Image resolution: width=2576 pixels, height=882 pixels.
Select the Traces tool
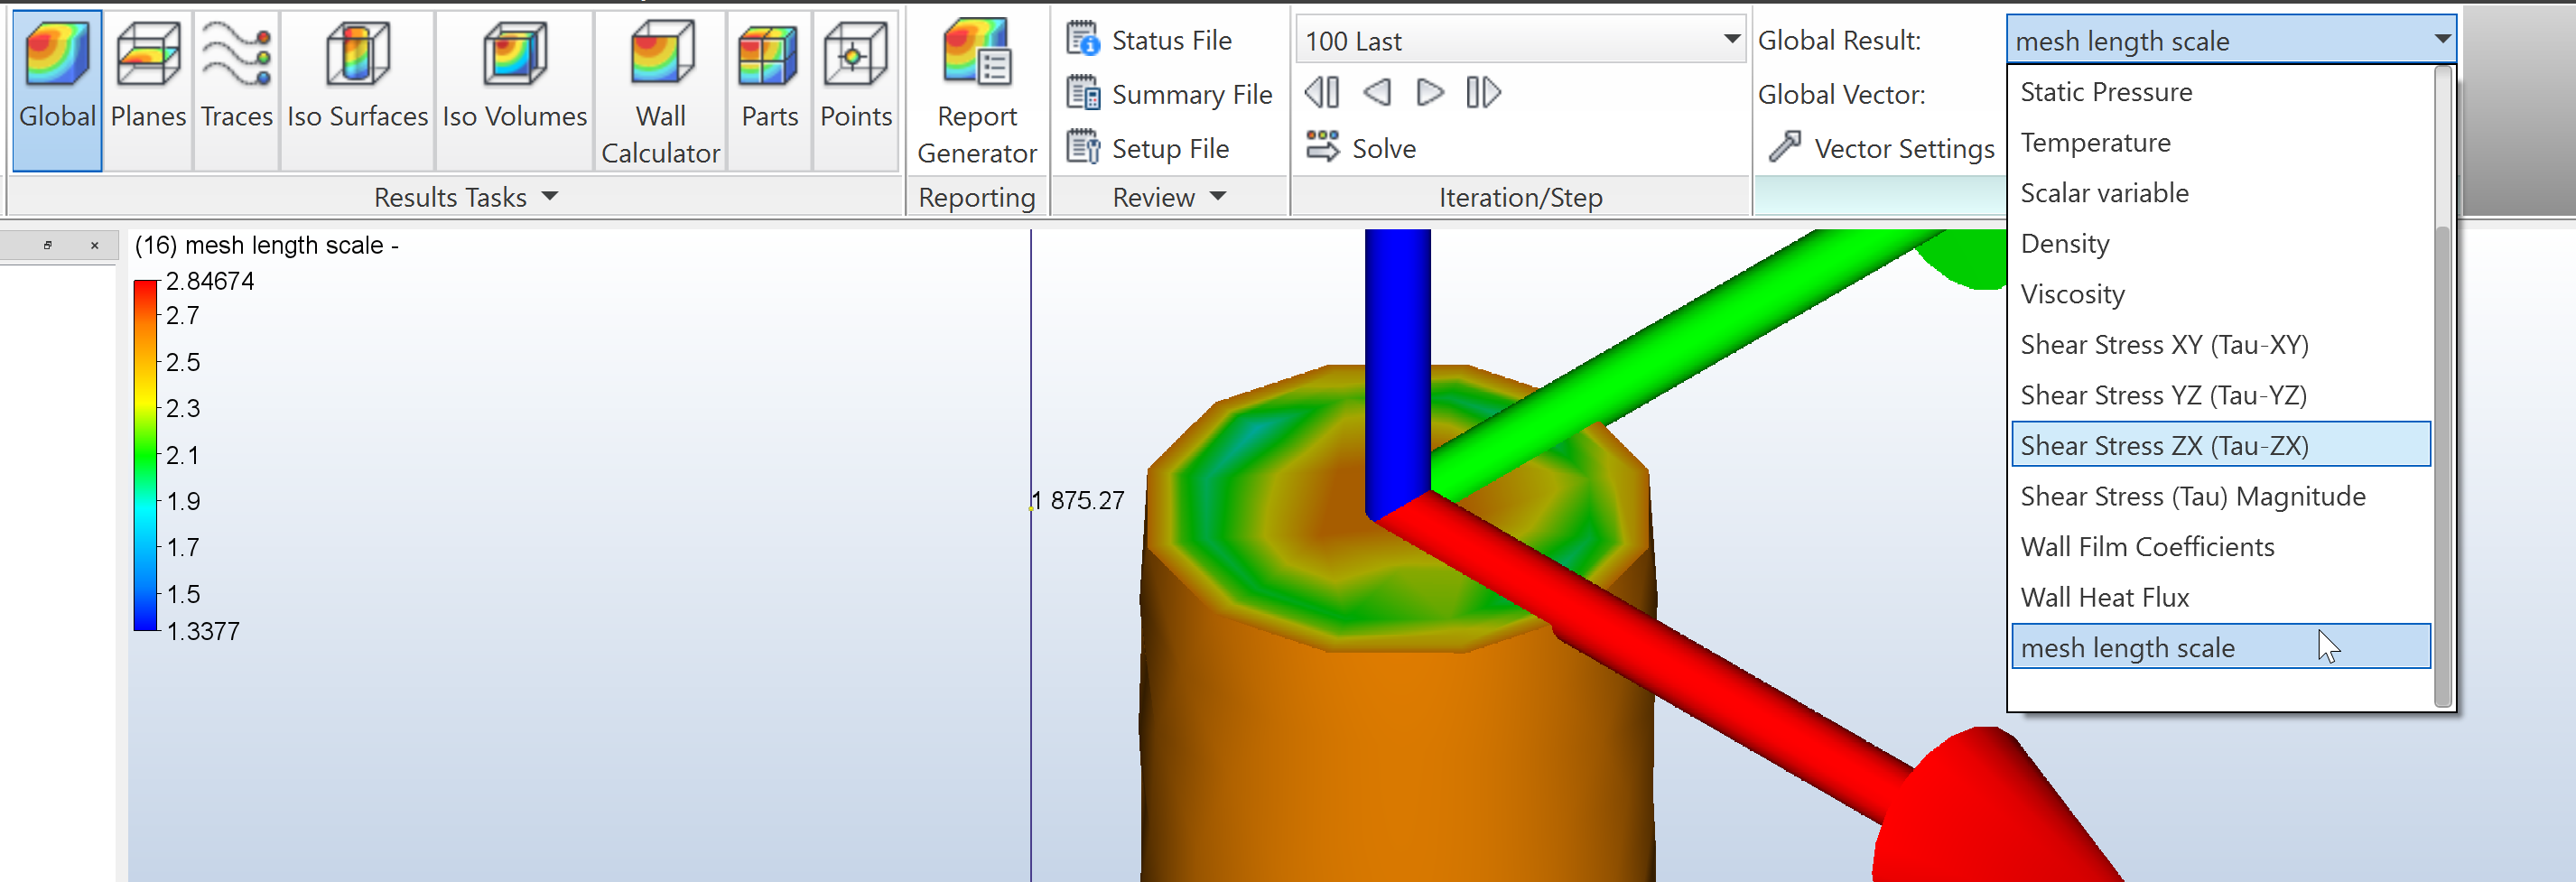pos(235,90)
